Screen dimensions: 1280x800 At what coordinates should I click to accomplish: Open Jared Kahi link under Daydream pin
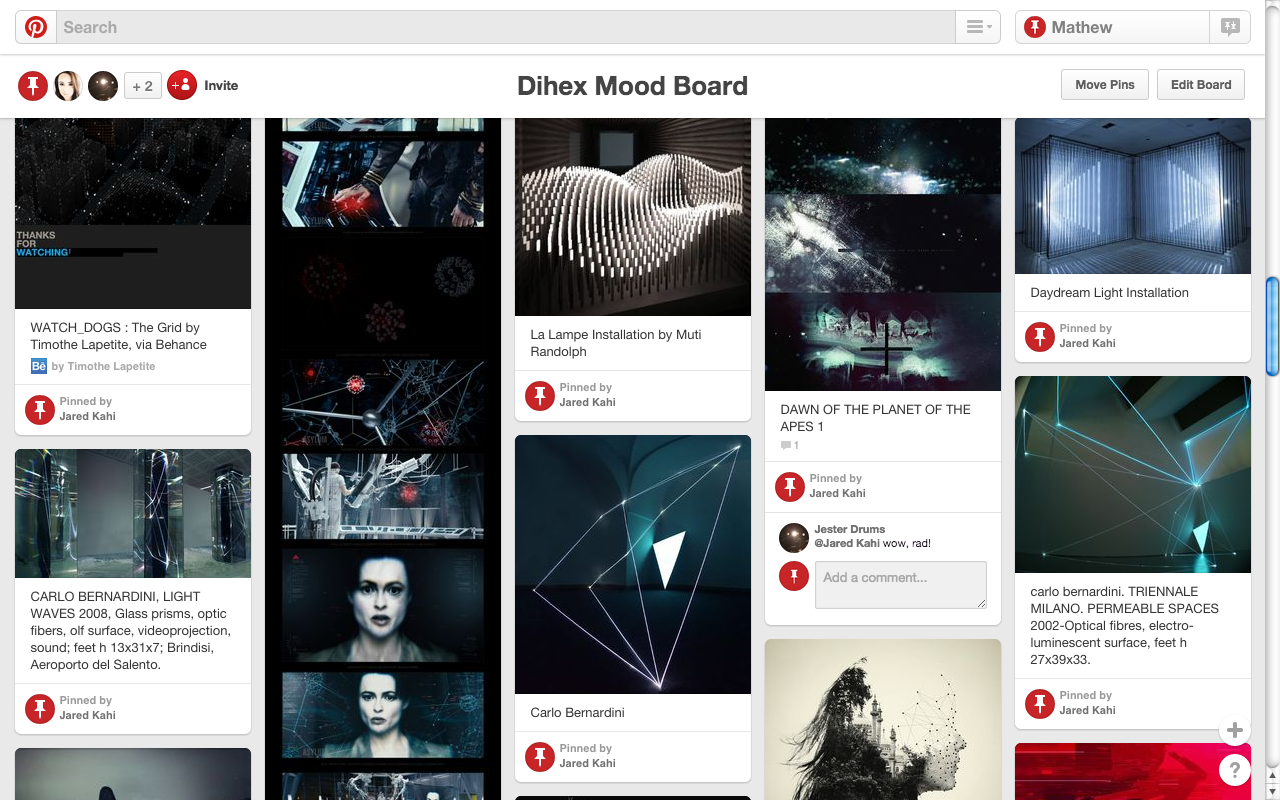1088,343
